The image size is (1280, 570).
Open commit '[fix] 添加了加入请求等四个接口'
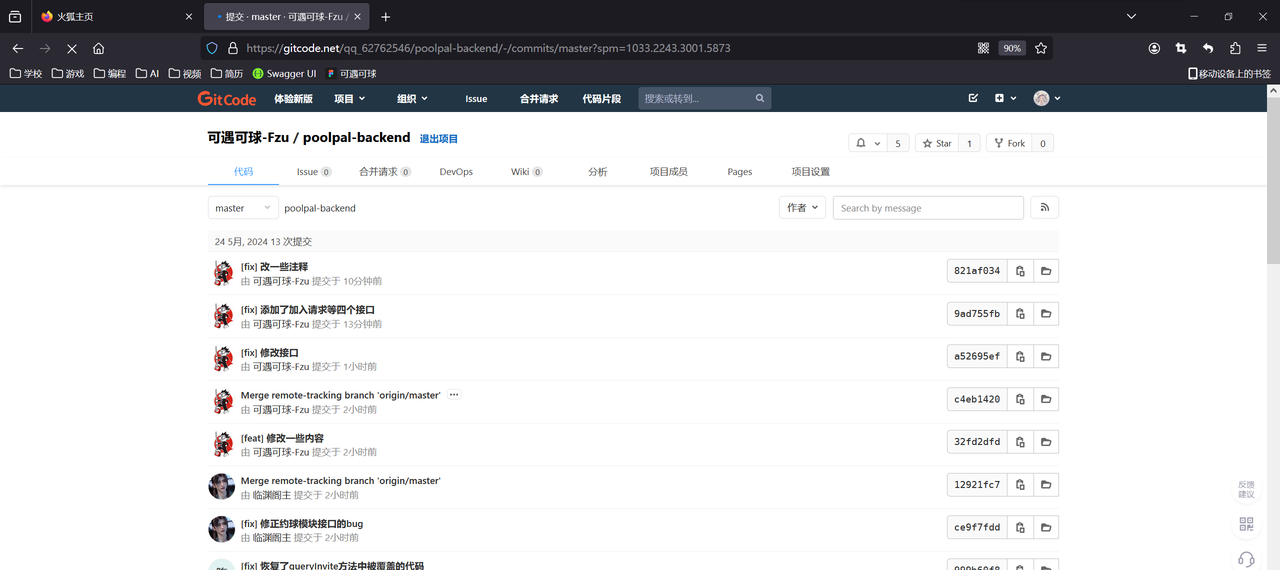point(308,310)
